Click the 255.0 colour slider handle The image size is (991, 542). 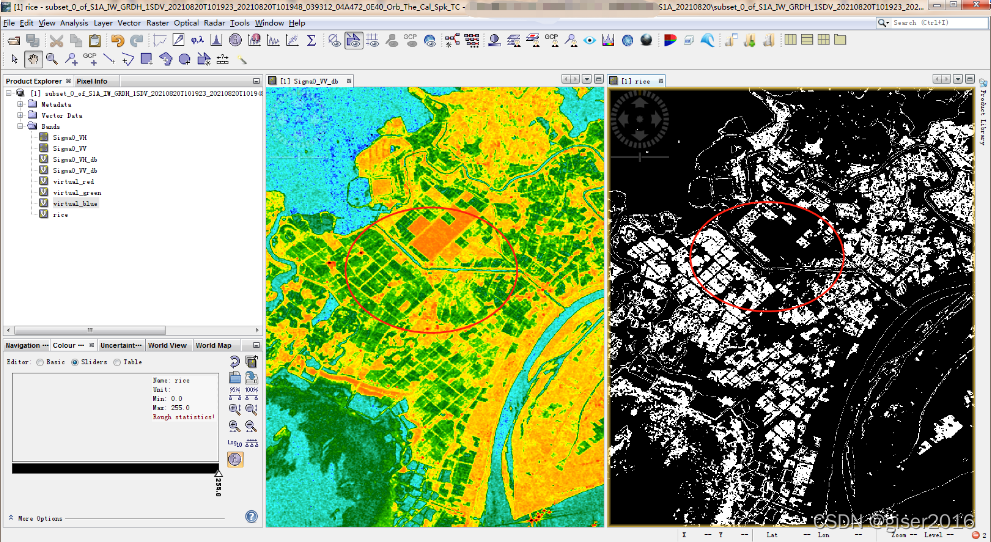pyautogui.click(x=218, y=473)
